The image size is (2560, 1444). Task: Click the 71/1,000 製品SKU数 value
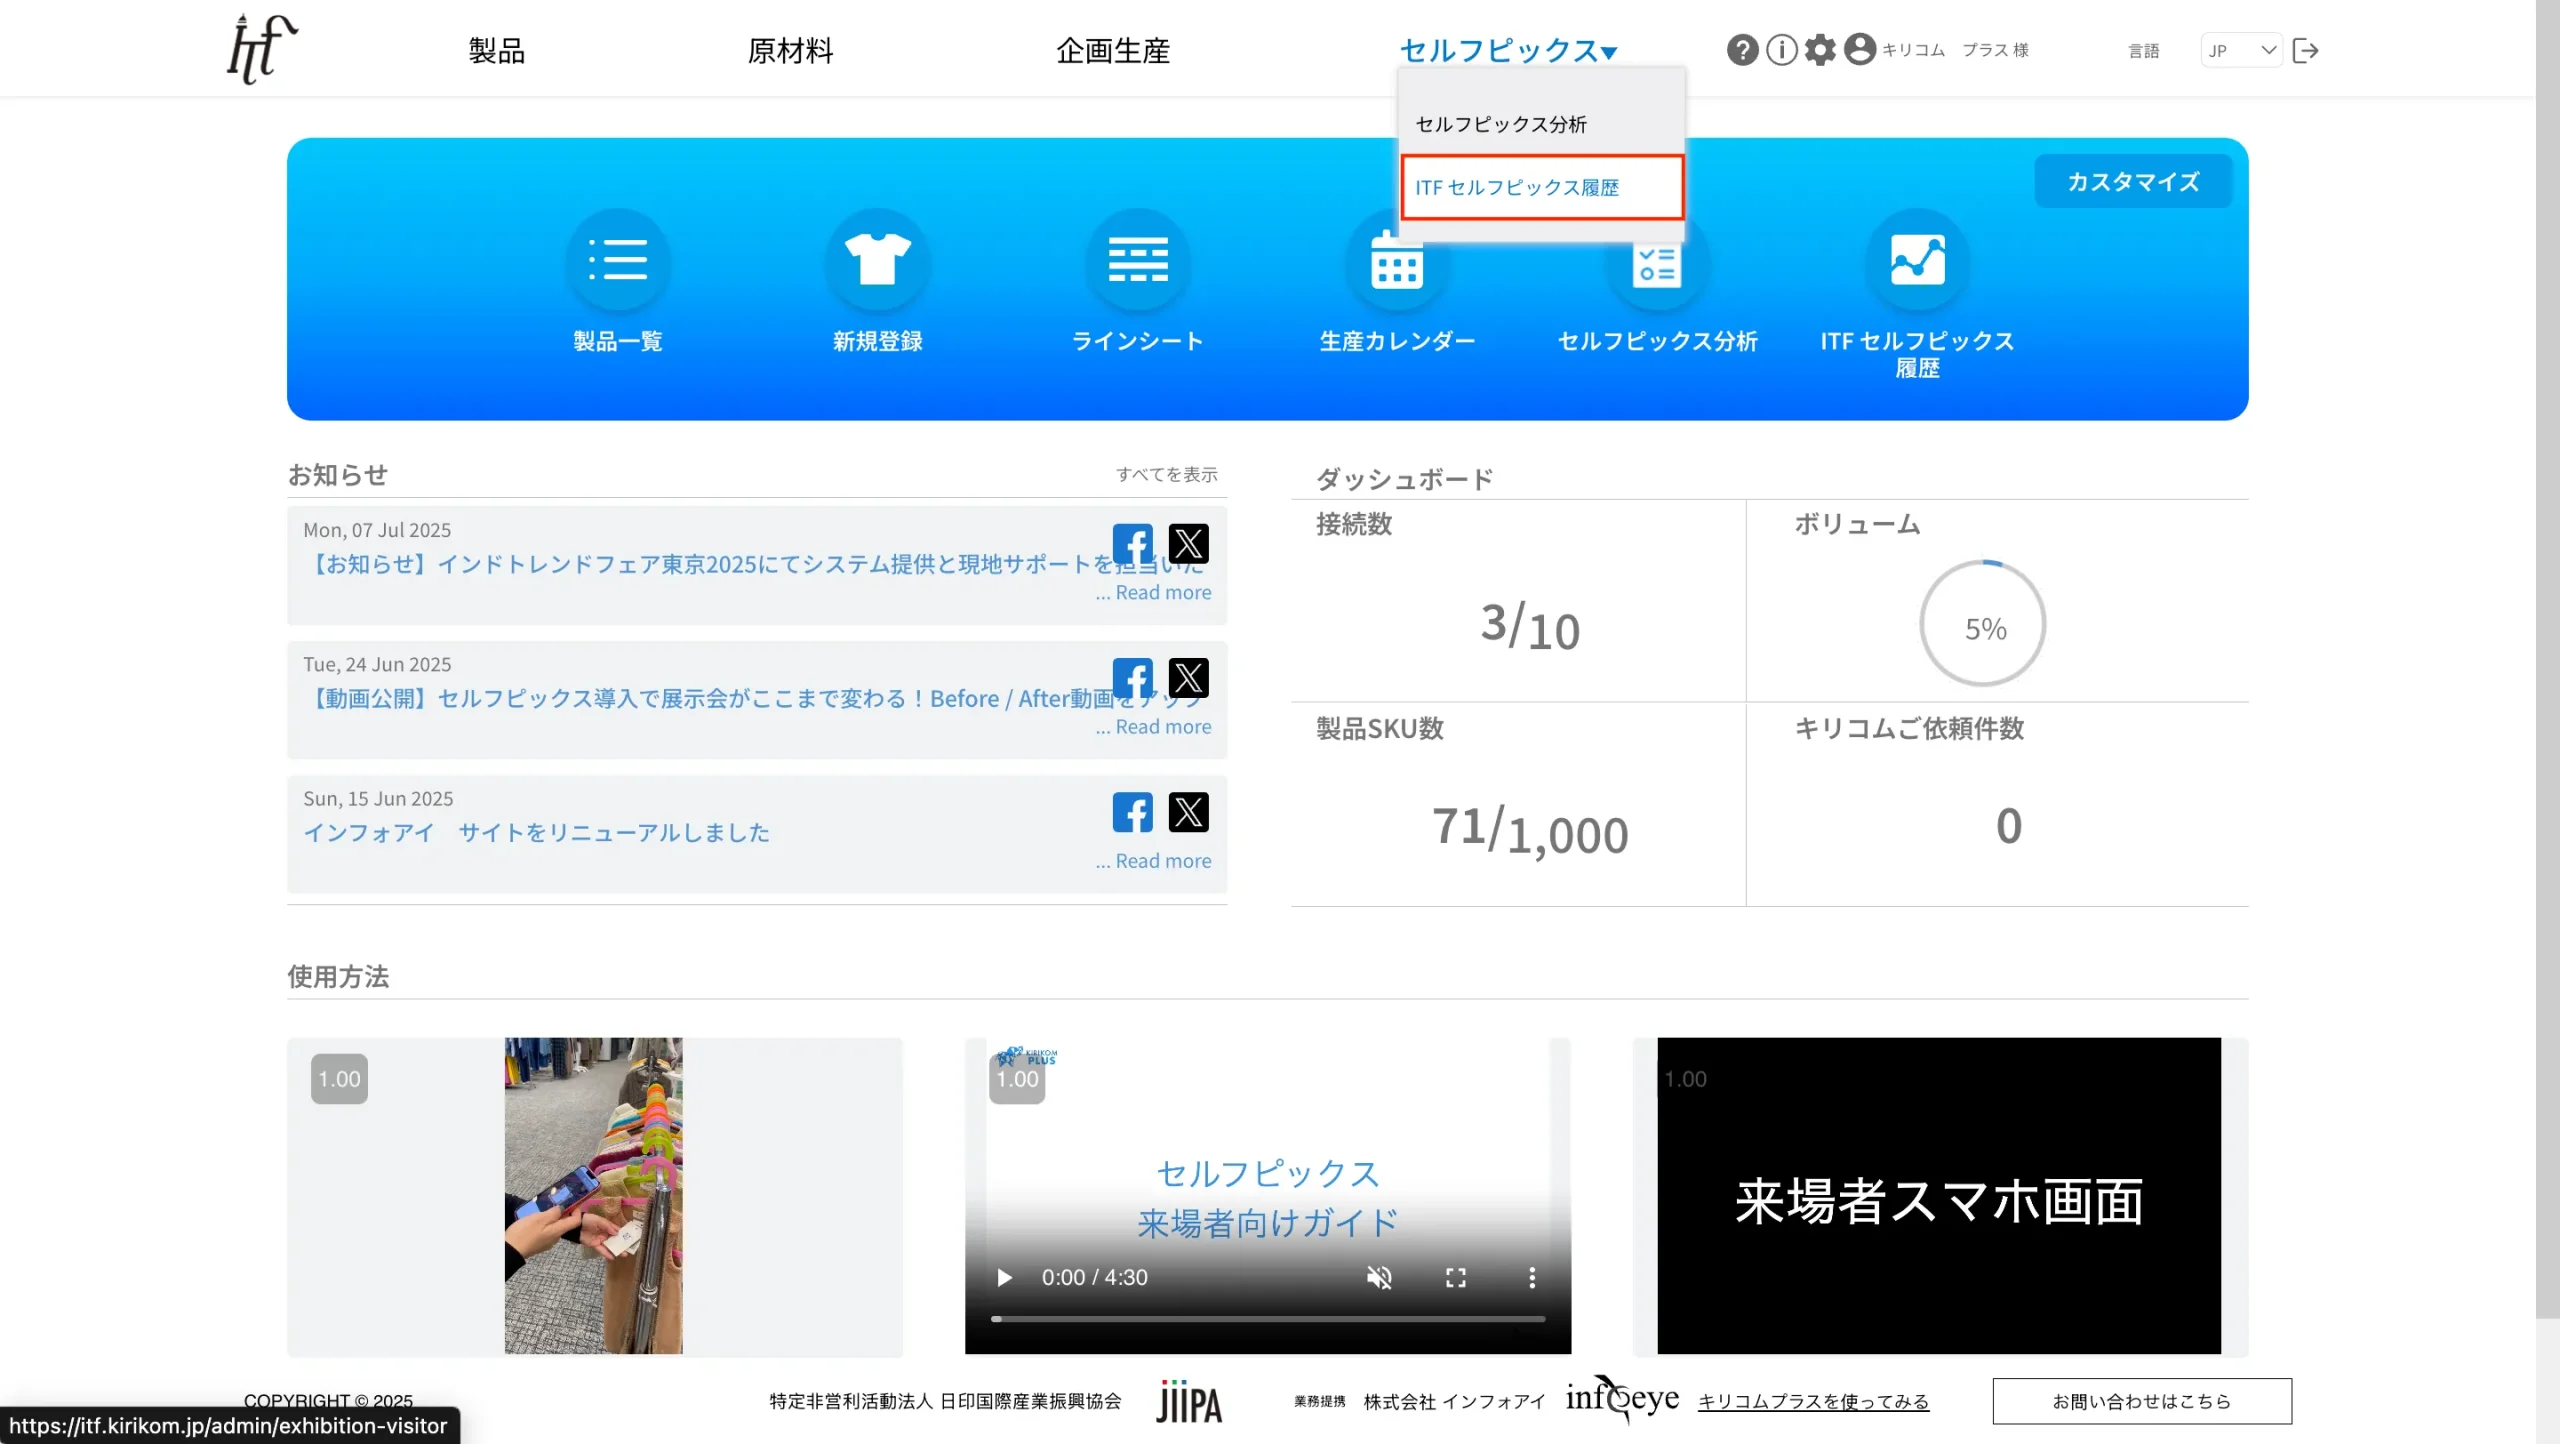[x=1530, y=830]
